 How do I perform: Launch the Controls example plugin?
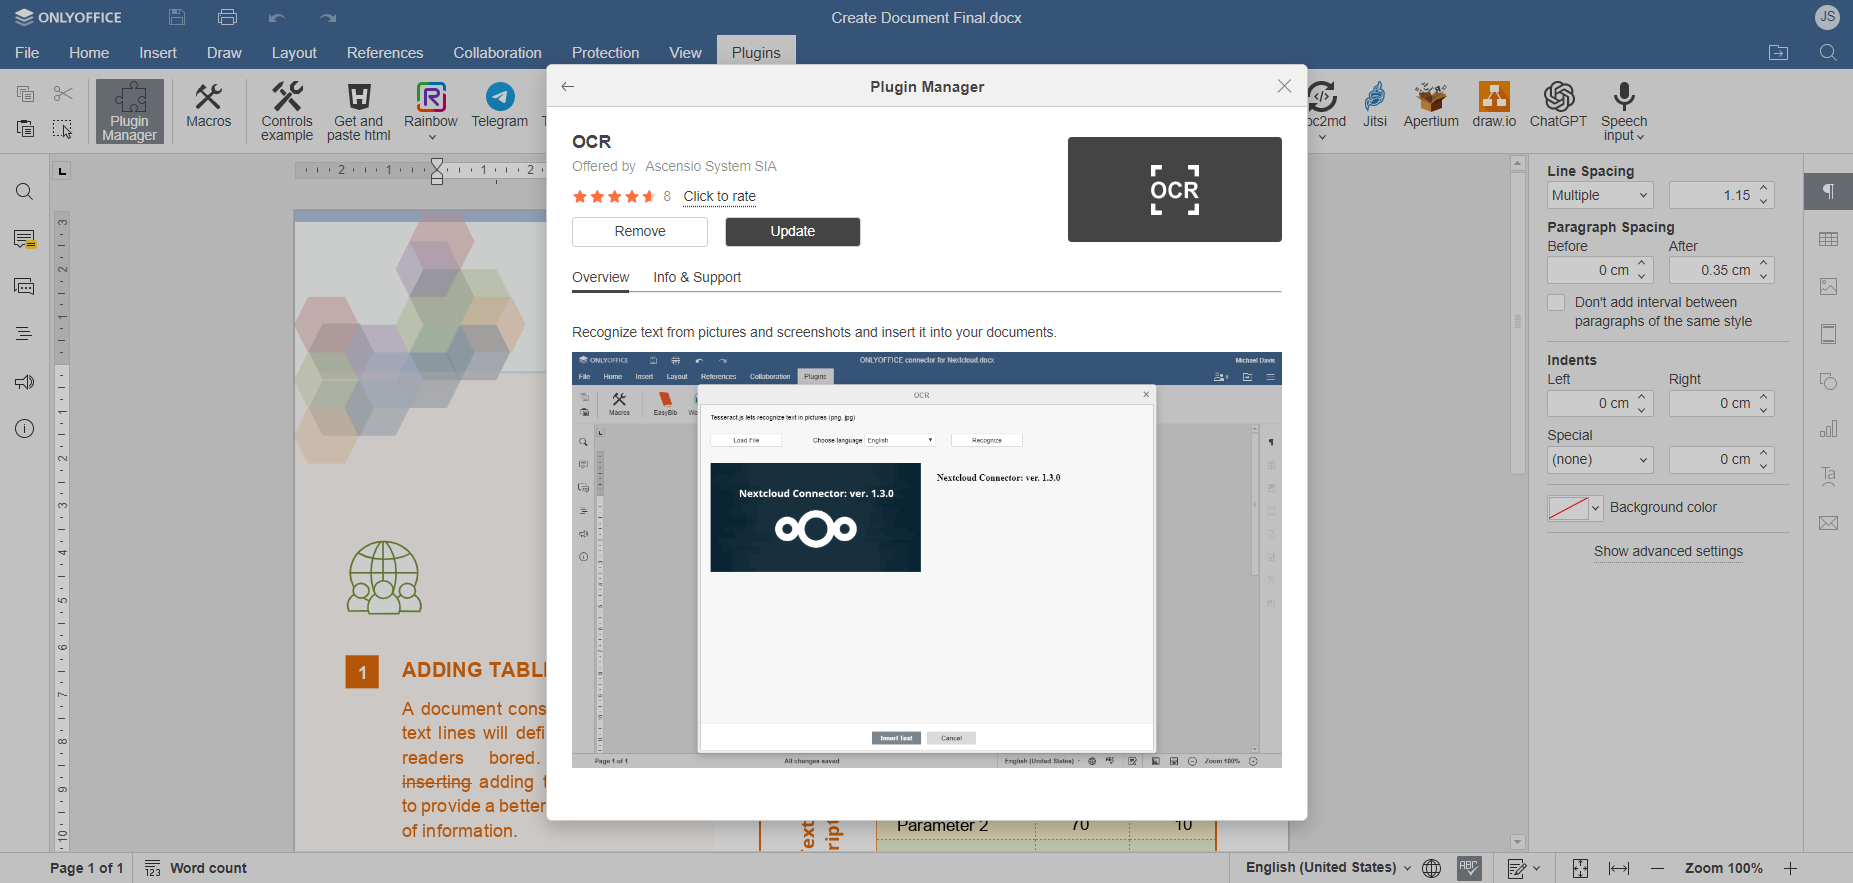coord(287,111)
